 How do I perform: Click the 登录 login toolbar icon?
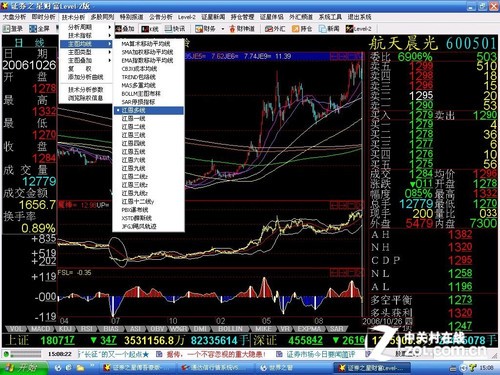[x=13, y=29]
